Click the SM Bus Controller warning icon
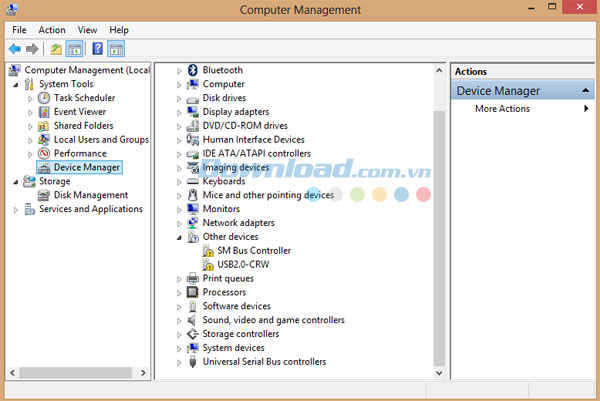The height and width of the screenshot is (401, 600). pyautogui.click(x=208, y=251)
